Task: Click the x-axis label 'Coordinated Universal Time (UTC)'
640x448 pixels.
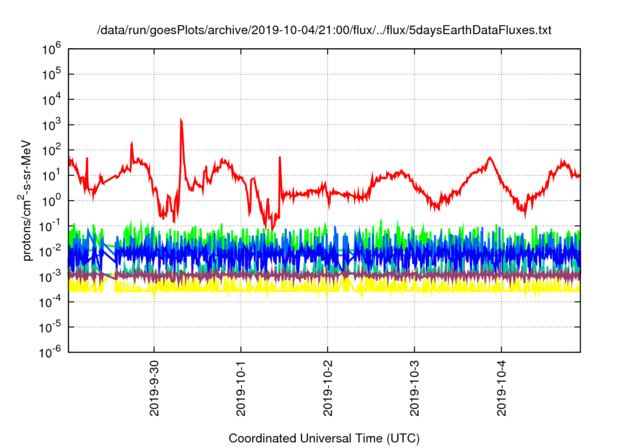Action: 324,438
